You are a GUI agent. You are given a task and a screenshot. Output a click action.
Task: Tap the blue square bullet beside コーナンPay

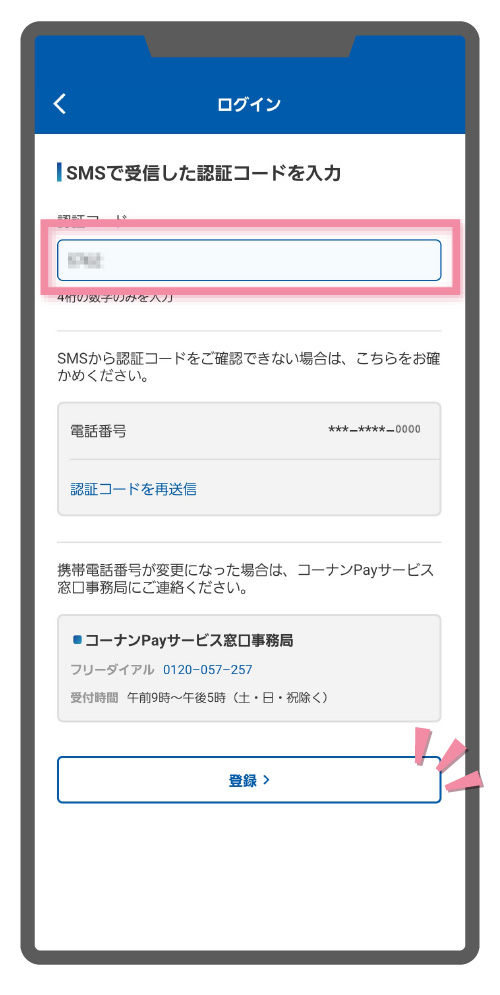77,640
